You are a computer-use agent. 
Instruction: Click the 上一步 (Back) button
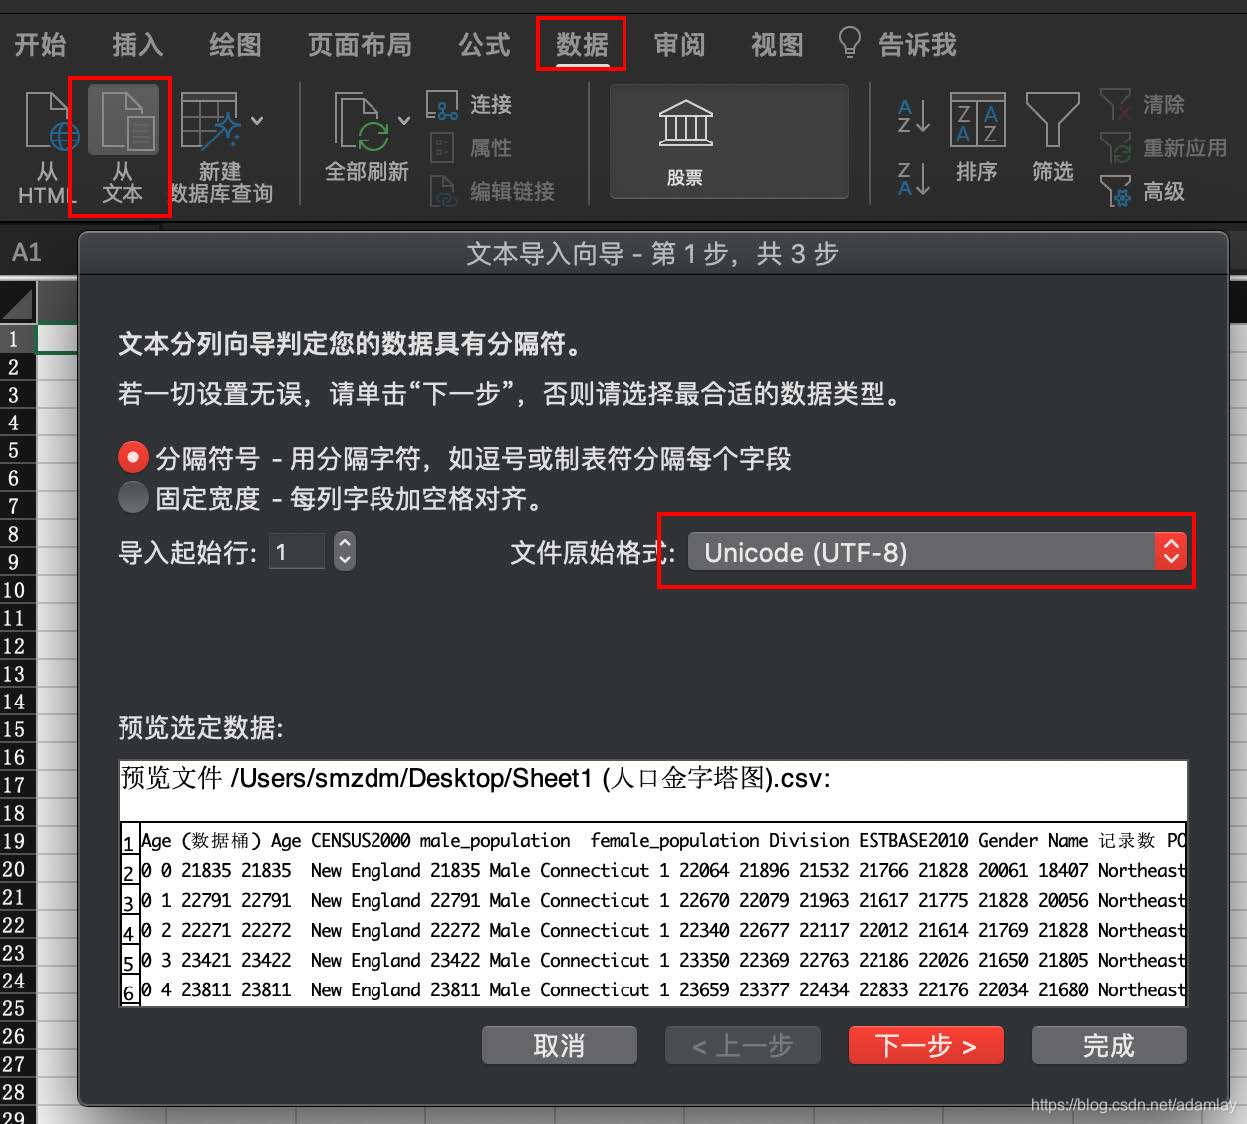coord(743,1045)
